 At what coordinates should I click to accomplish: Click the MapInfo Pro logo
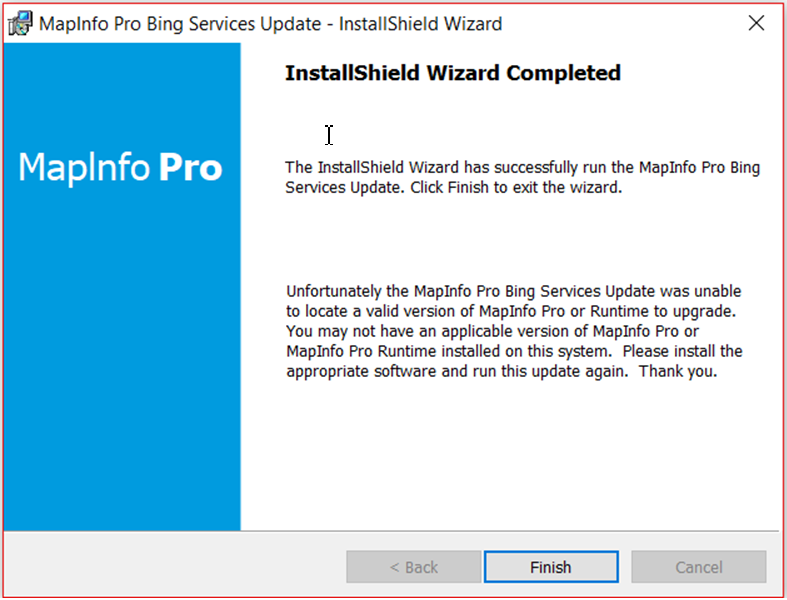pyautogui.click(x=120, y=167)
